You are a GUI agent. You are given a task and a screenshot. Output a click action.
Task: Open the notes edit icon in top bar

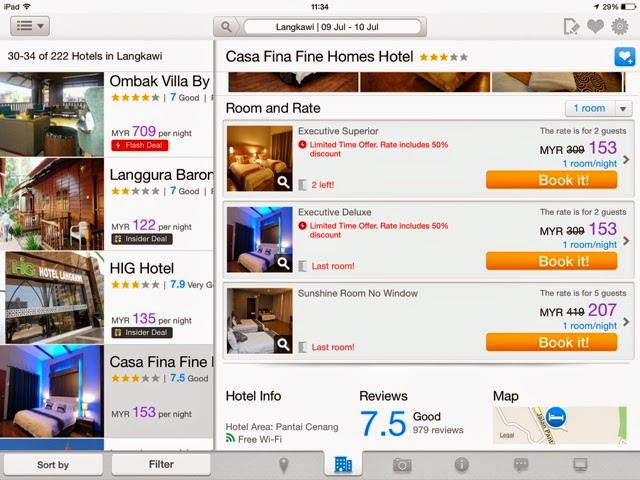(571, 27)
